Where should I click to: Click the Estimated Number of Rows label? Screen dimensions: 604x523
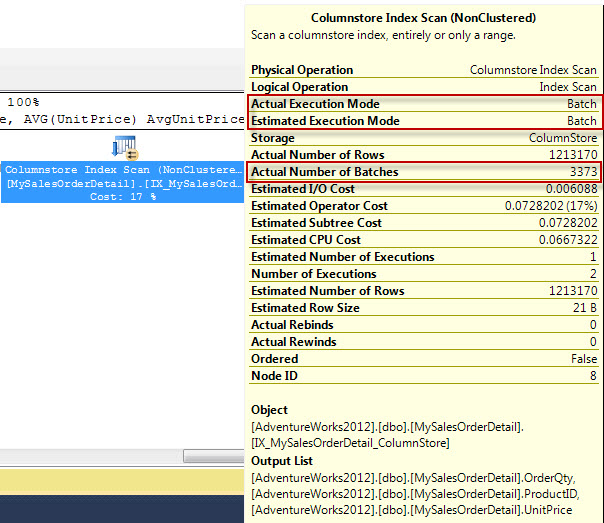click(x=328, y=291)
